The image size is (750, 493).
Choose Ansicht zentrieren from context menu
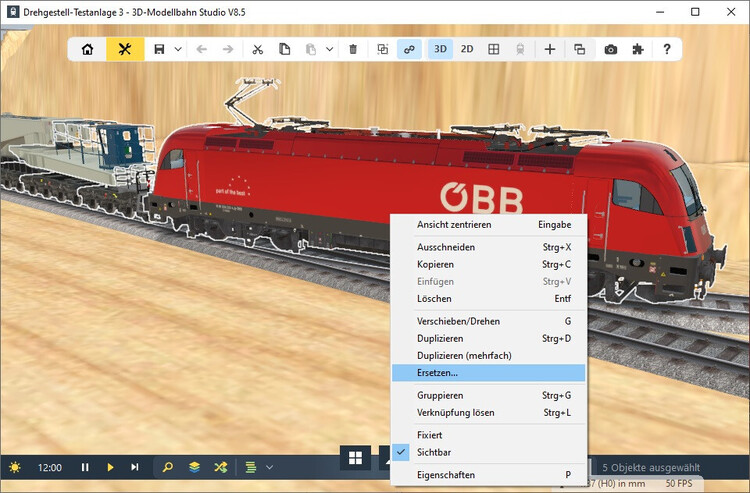488,225
